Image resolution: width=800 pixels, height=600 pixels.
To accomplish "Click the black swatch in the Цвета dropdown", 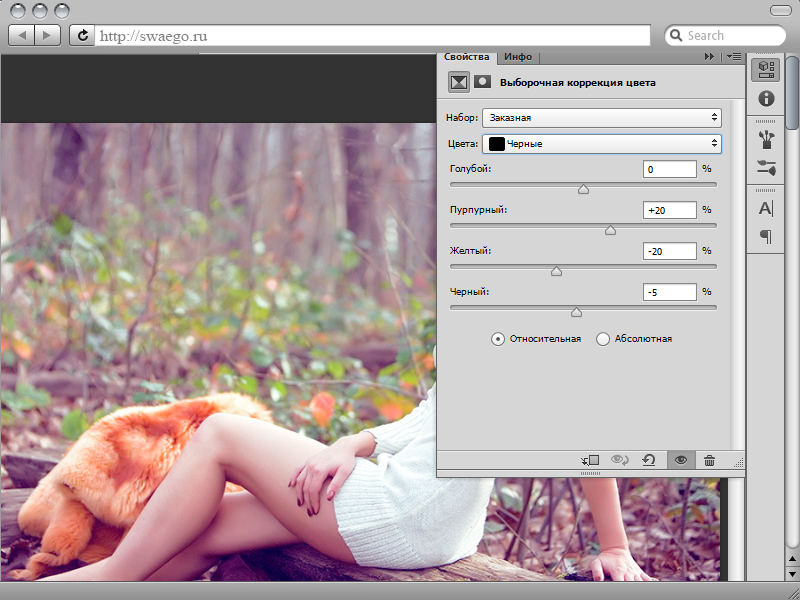I will point(496,144).
